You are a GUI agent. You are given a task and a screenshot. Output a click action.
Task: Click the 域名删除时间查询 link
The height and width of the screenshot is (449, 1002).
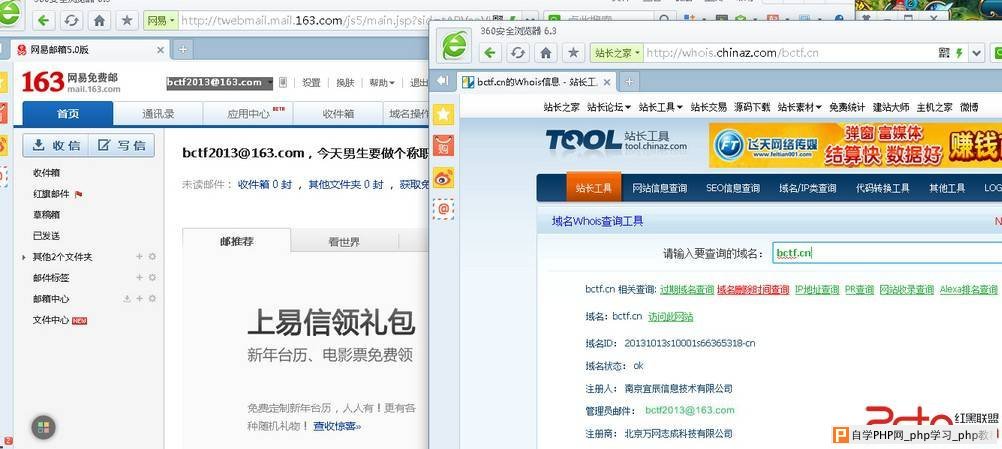(753, 290)
